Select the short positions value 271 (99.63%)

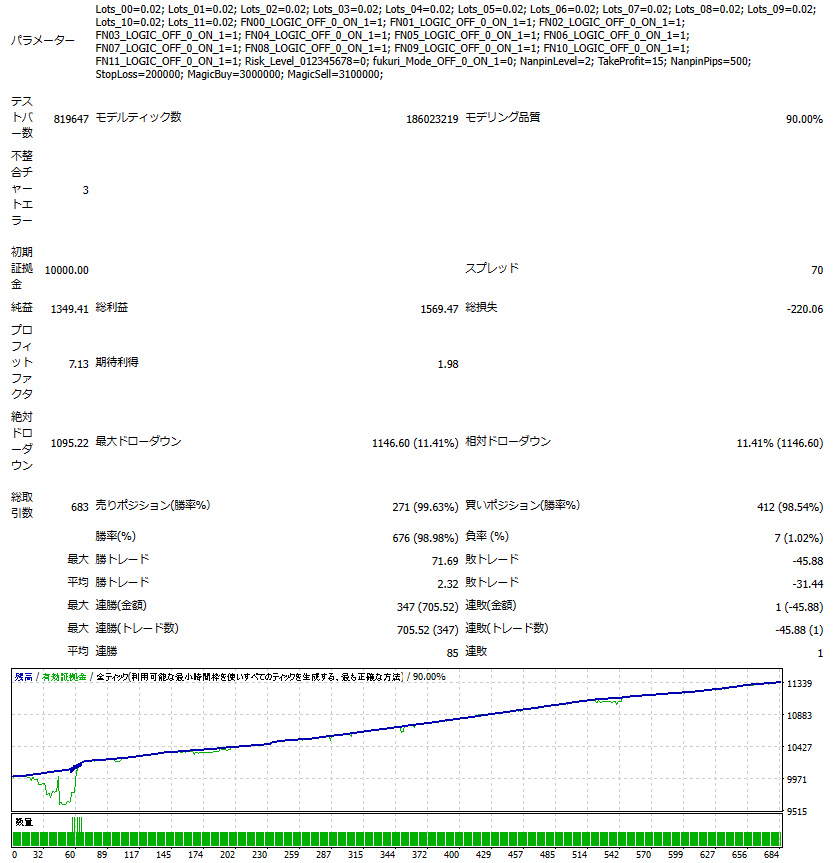coord(426,507)
